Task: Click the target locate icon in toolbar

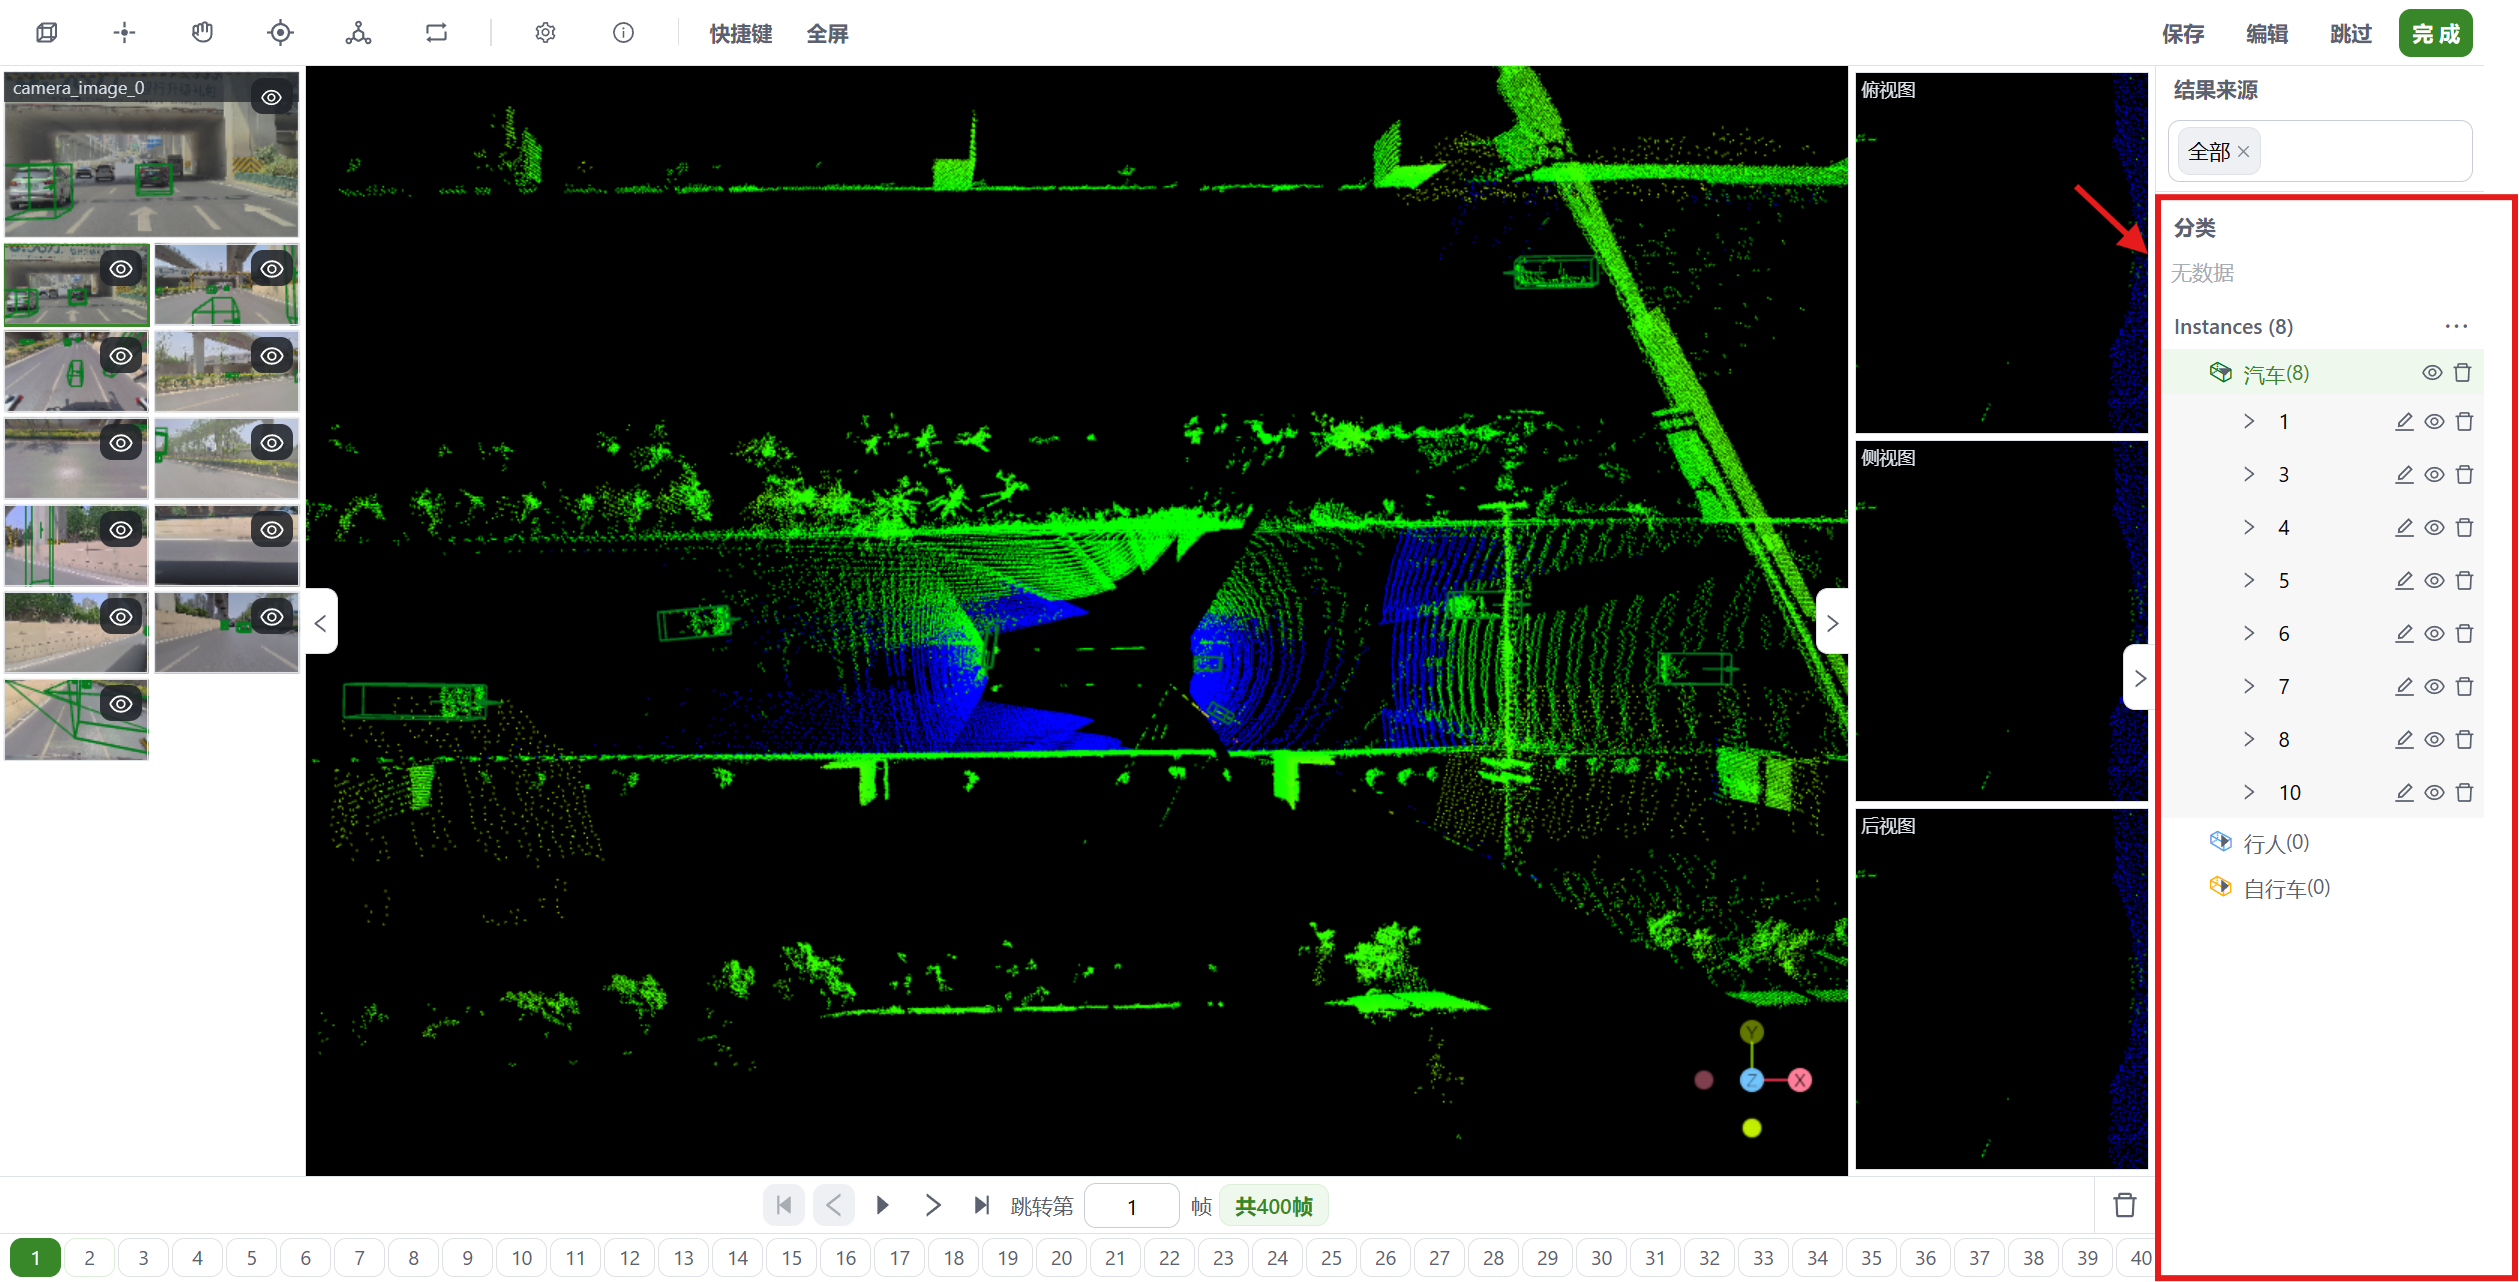Action: pos(281,33)
